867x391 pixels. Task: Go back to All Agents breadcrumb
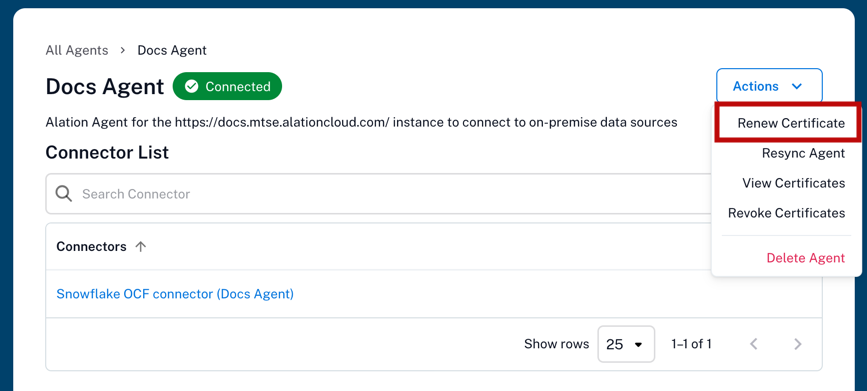coord(77,50)
